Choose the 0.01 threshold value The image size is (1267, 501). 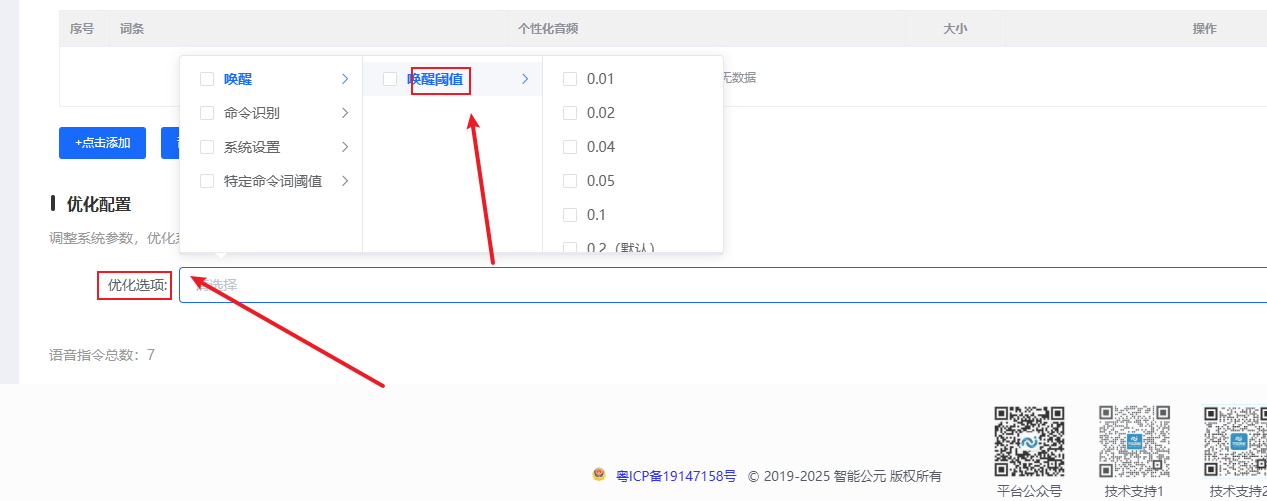(633, 79)
